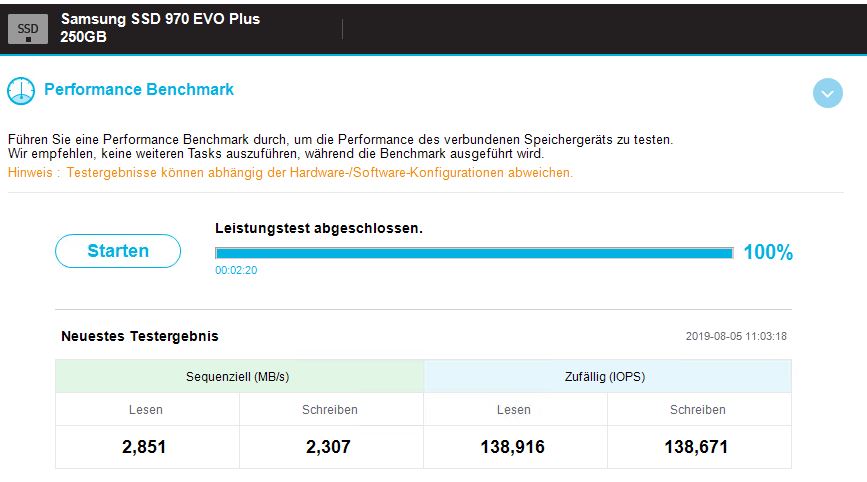
Task: Click the elapsed time 00:02:20
Action: point(236,270)
